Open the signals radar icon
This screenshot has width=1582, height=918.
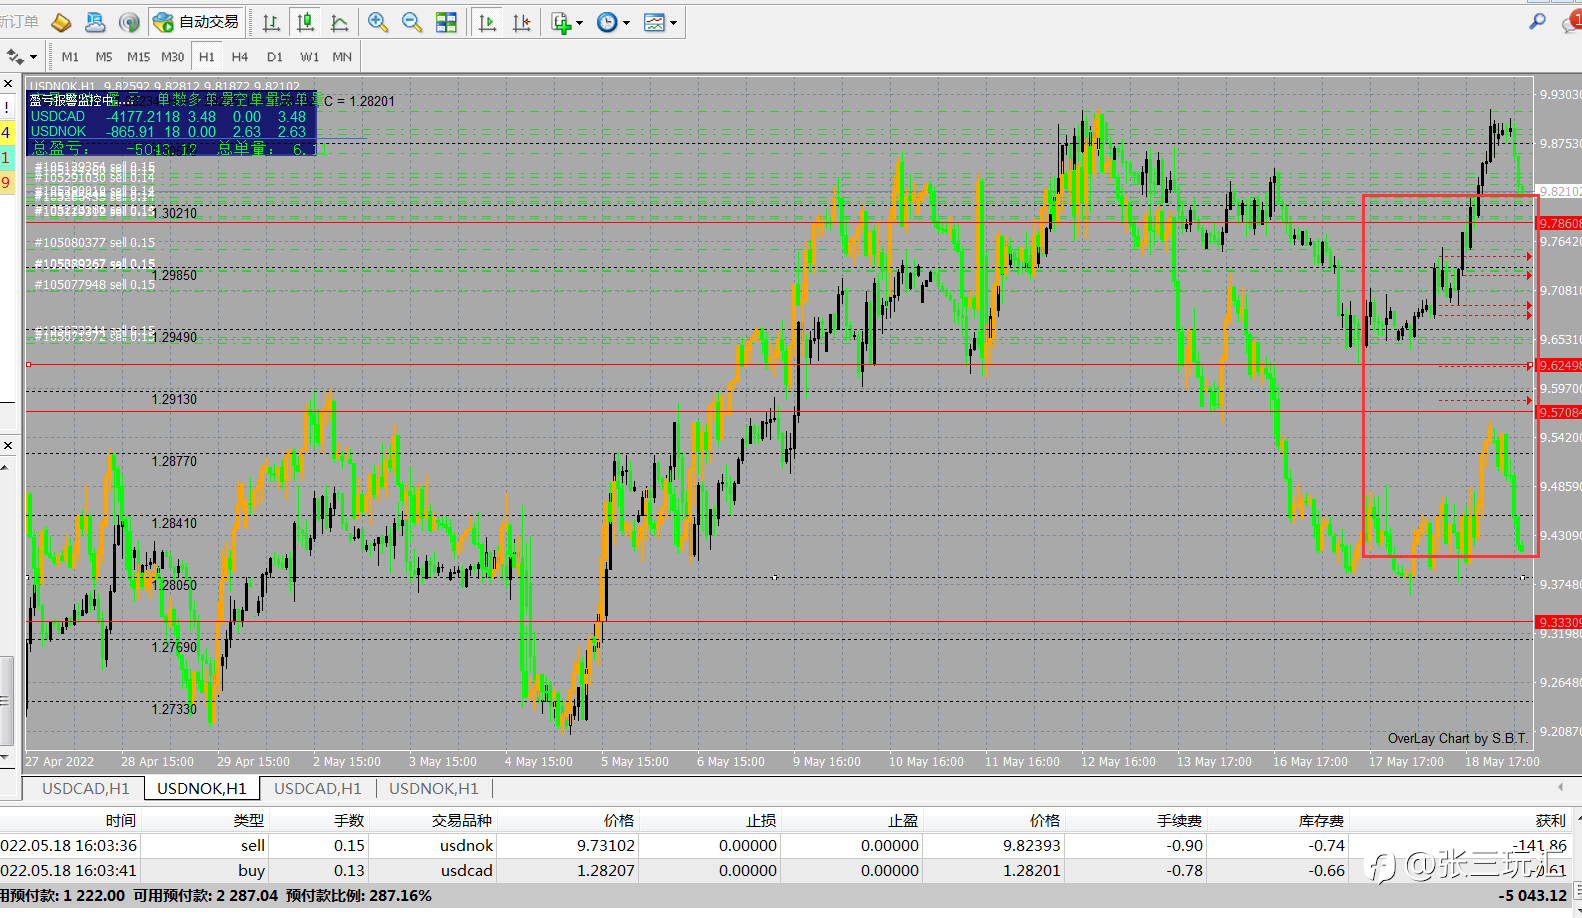129,22
